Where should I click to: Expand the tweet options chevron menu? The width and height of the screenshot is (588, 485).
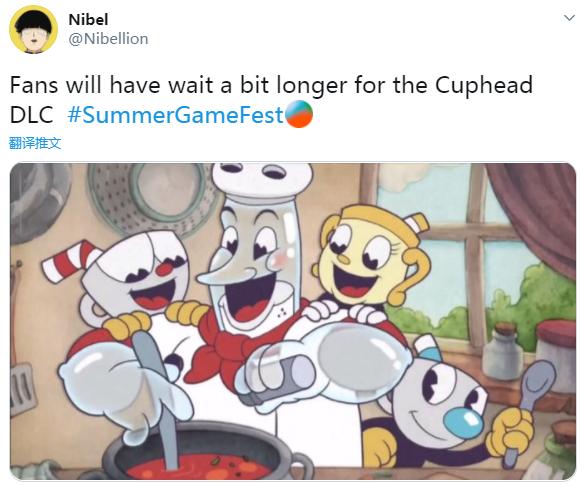click(569, 18)
